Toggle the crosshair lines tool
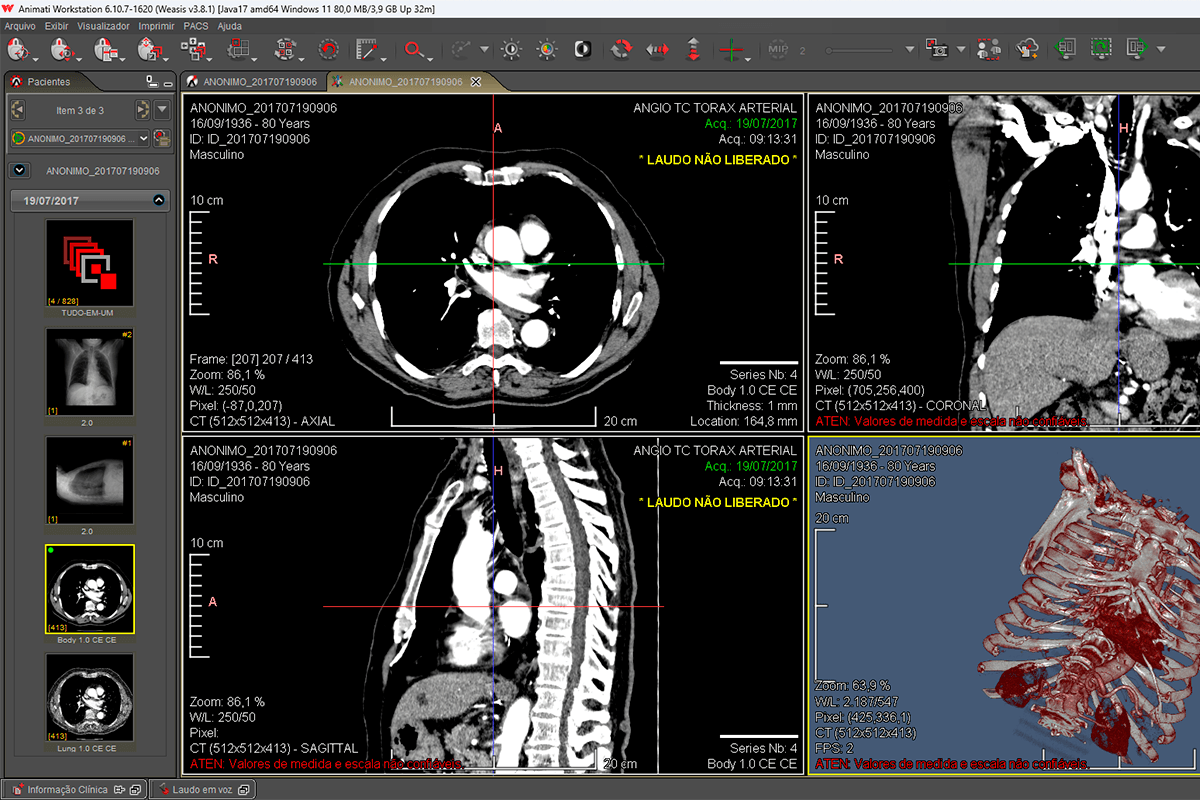 [732, 48]
